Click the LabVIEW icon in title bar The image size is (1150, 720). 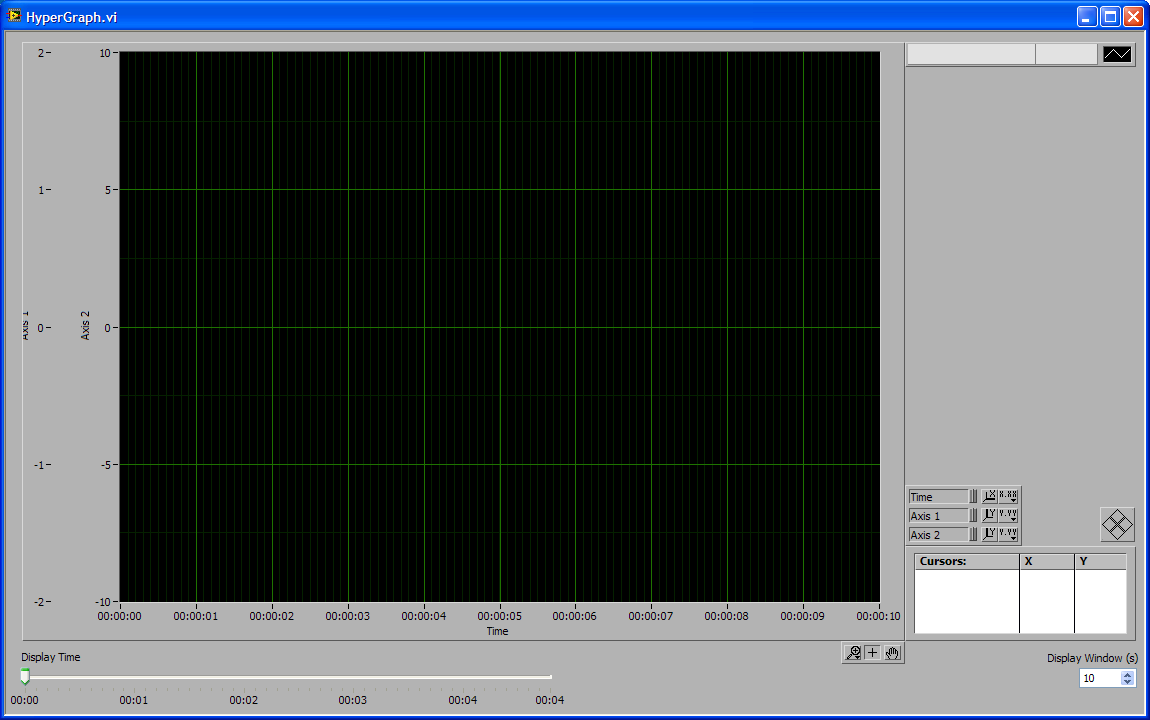click(x=14, y=15)
